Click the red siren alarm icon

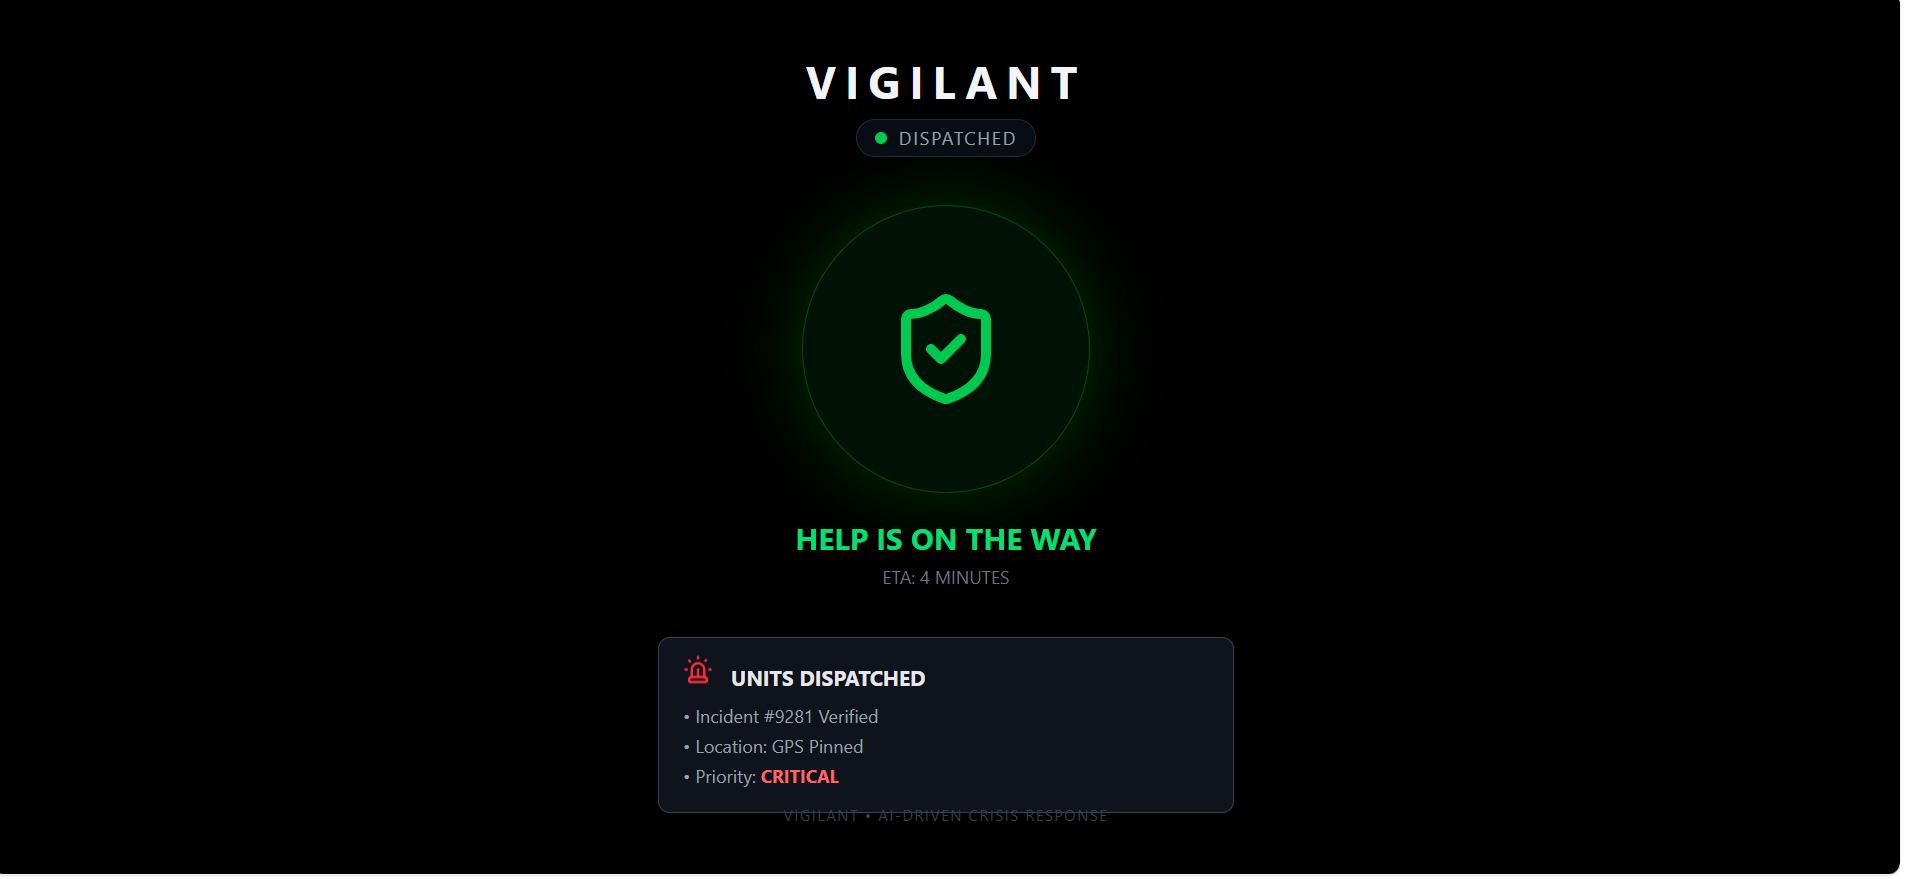click(698, 670)
